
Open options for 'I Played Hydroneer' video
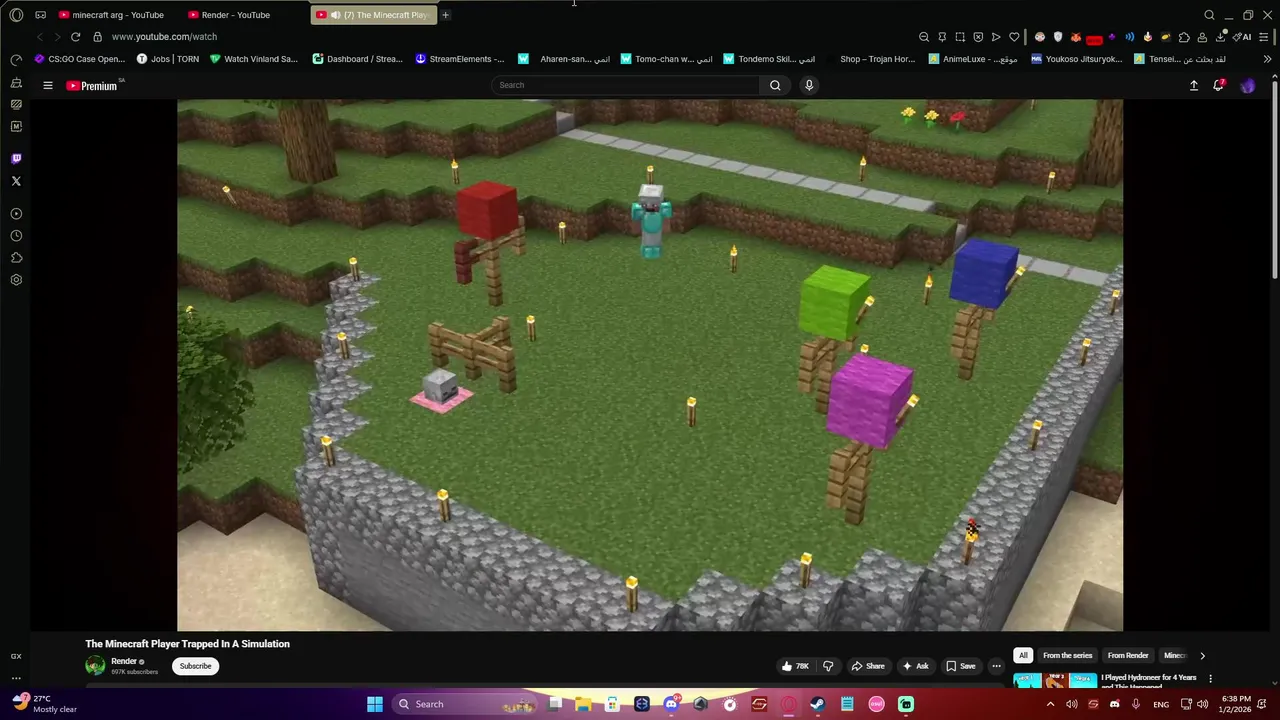tap(1210, 678)
